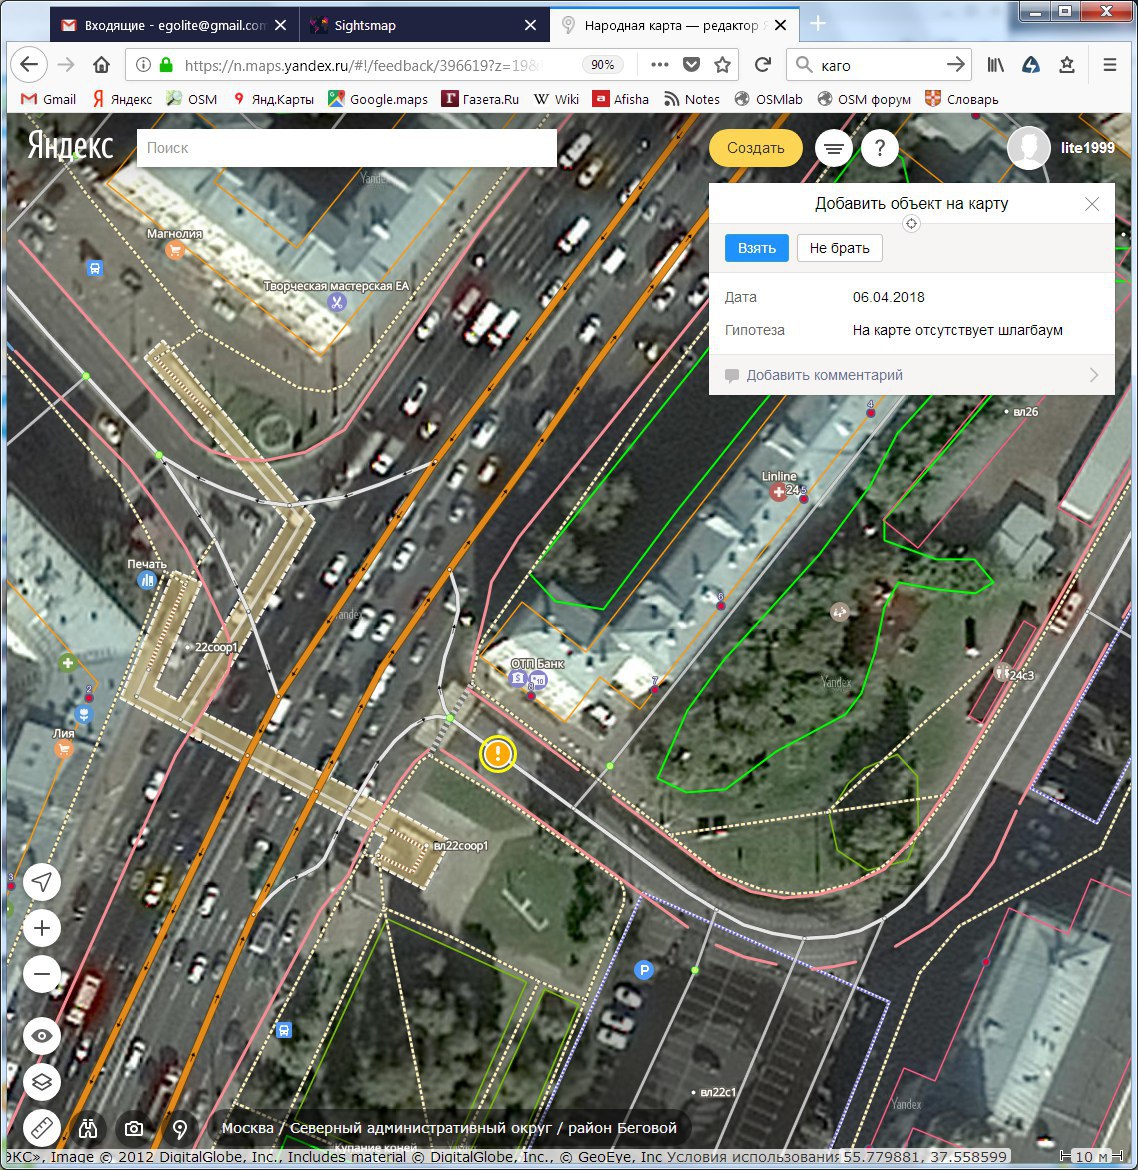Reload the page with the refresh icon
The width and height of the screenshot is (1138, 1170).
pyautogui.click(x=763, y=65)
